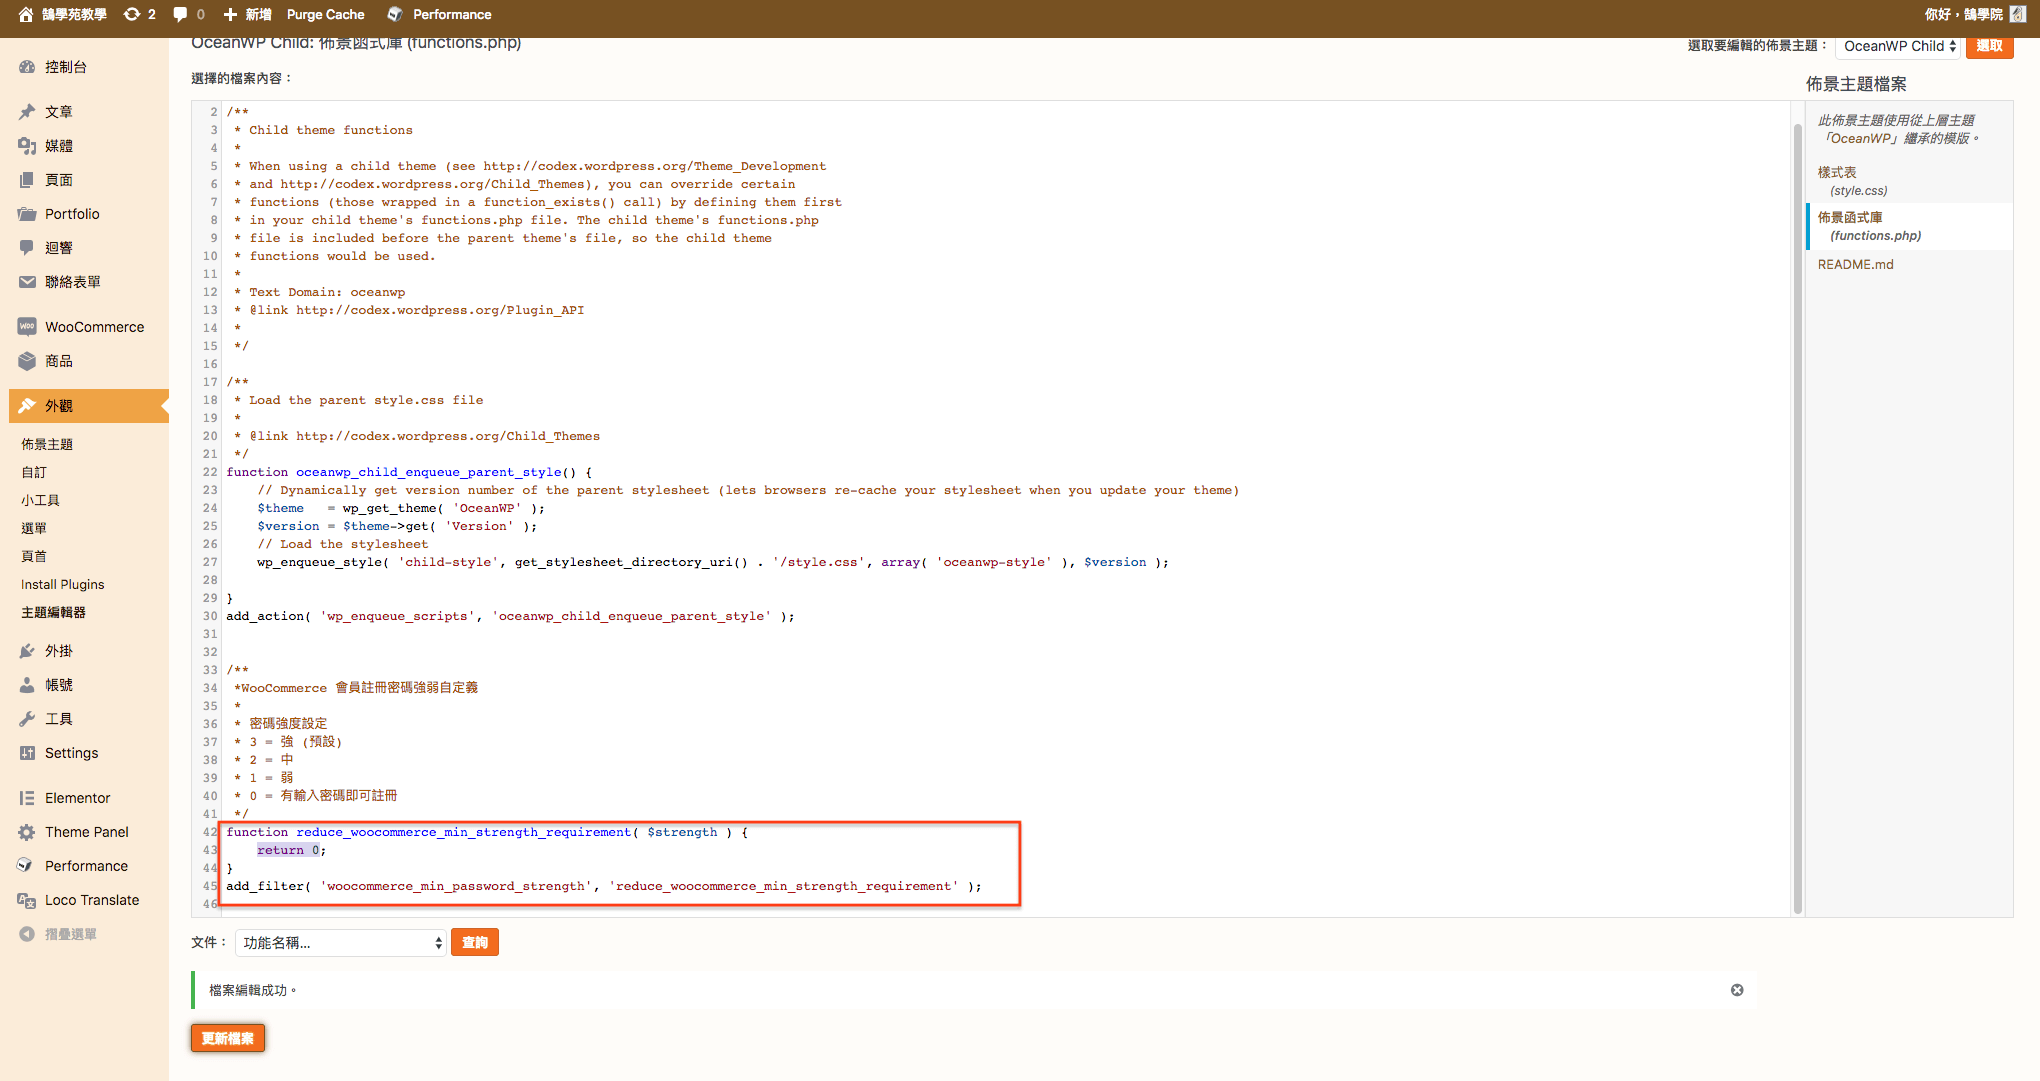Screen dimensions: 2040x1081
Task: Click Purge Cache in admin bar
Action: click(325, 14)
